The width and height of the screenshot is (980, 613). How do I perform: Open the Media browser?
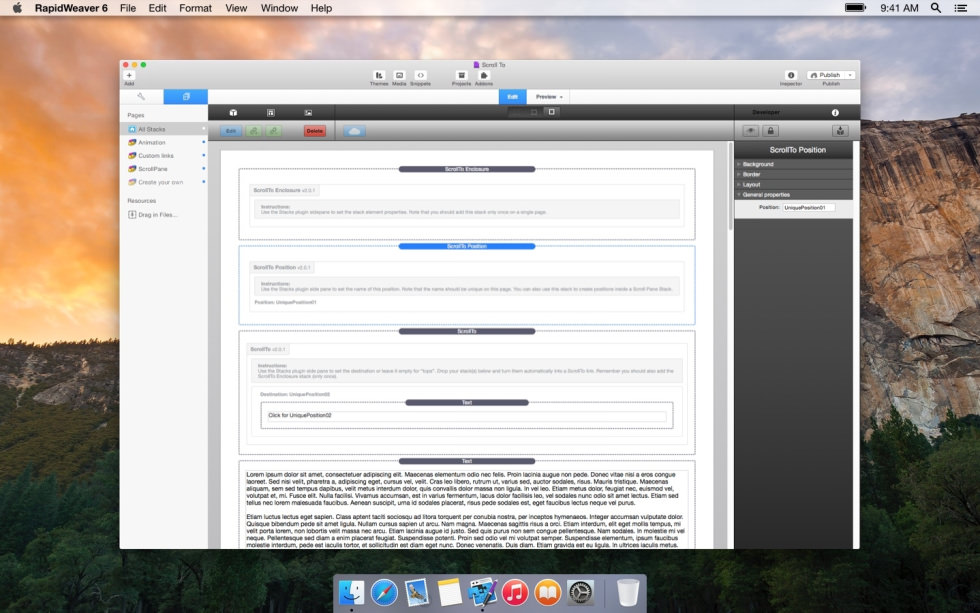[x=399, y=76]
